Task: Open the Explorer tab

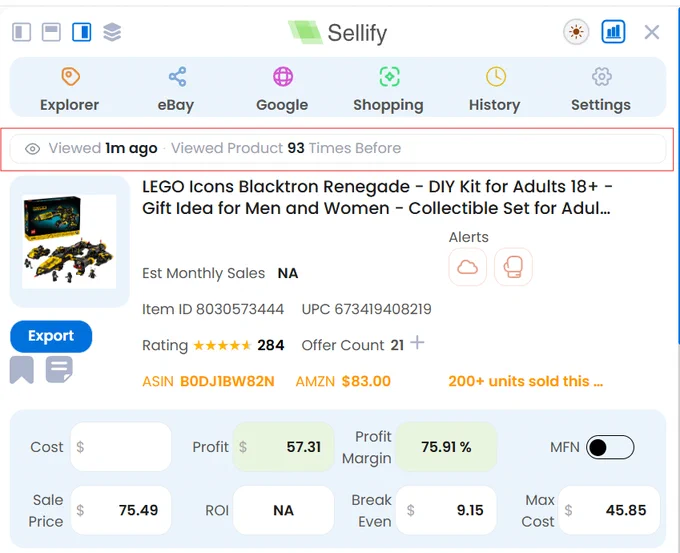Action: pyautogui.click(x=69, y=90)
